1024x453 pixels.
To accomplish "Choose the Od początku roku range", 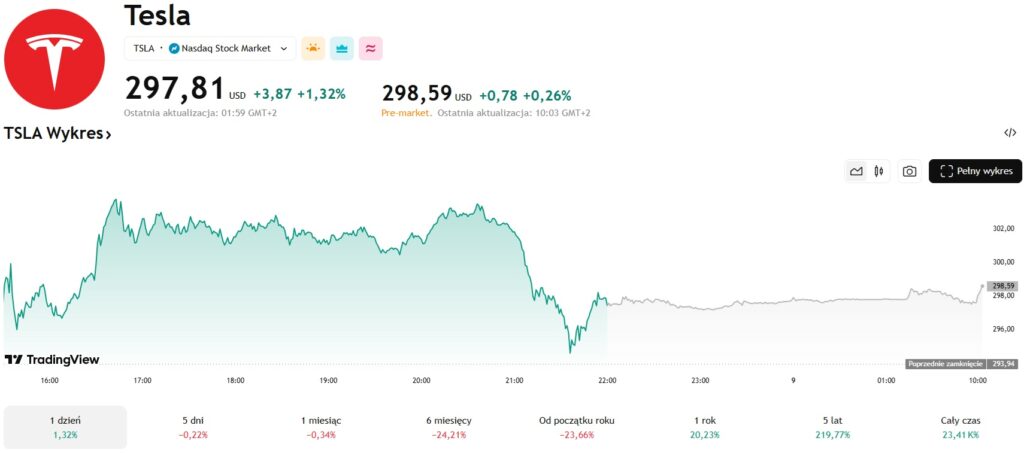I will (576, 427).
